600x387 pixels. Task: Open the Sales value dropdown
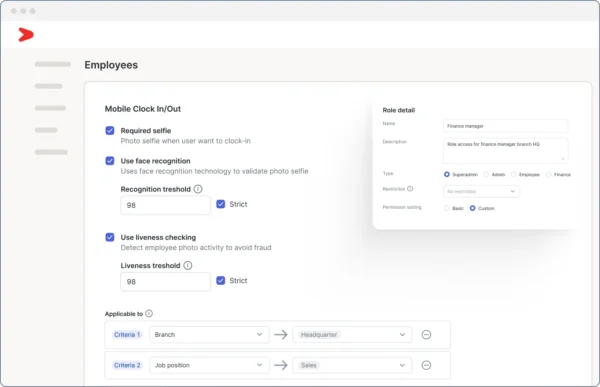(352, 365)
